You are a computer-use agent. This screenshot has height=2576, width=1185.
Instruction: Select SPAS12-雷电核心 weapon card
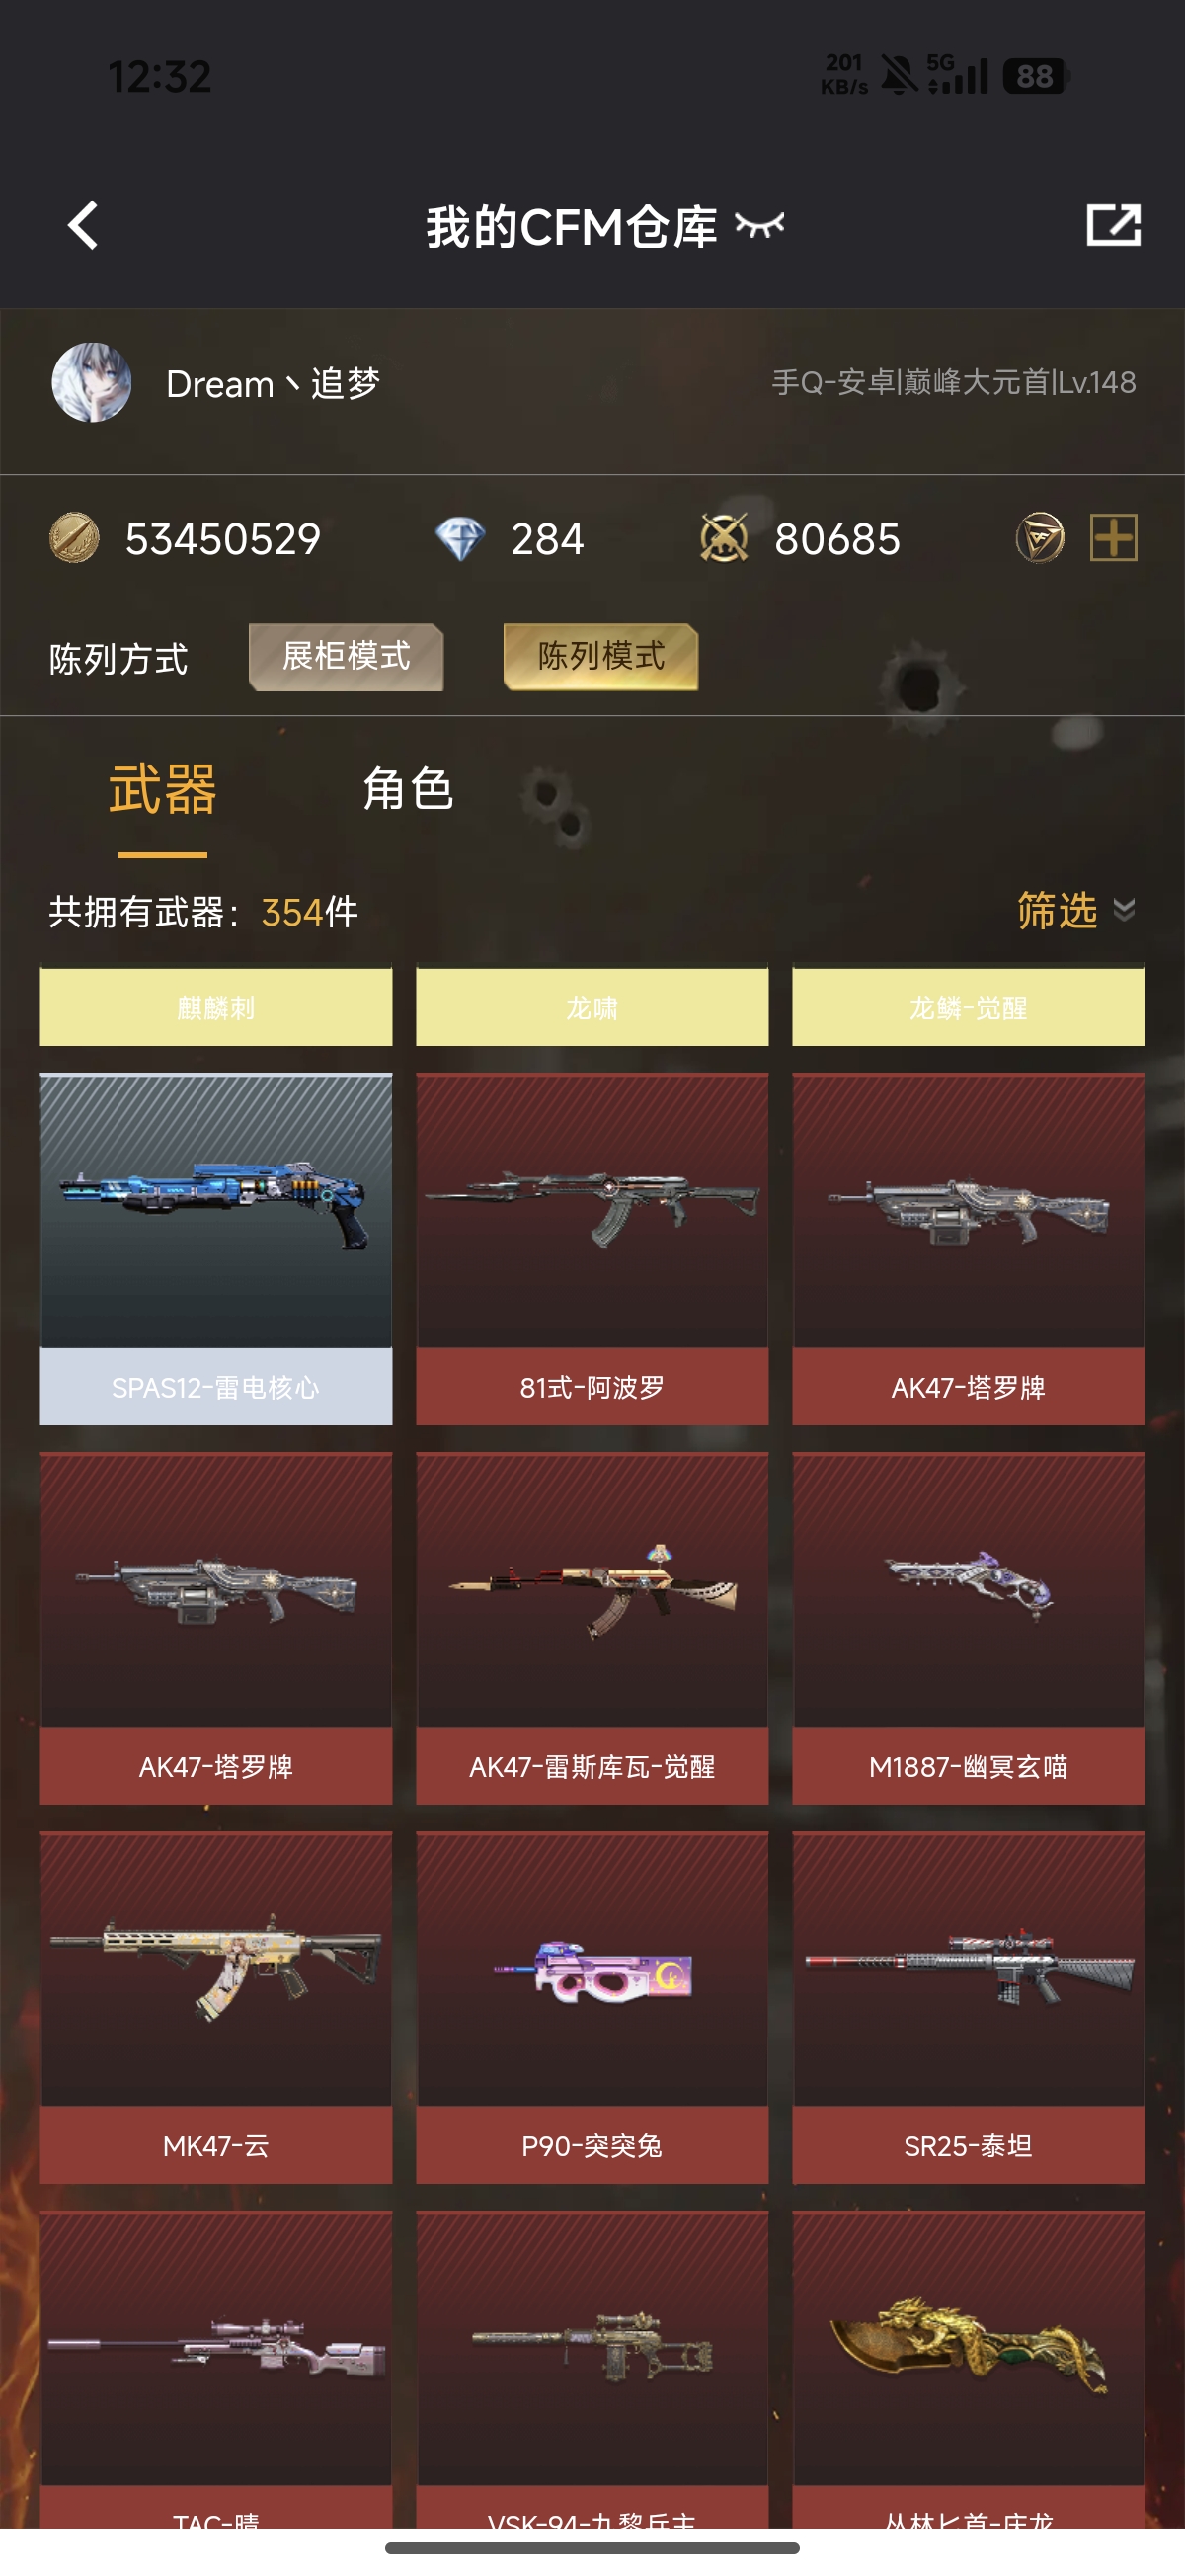(x=216, y=1249)
